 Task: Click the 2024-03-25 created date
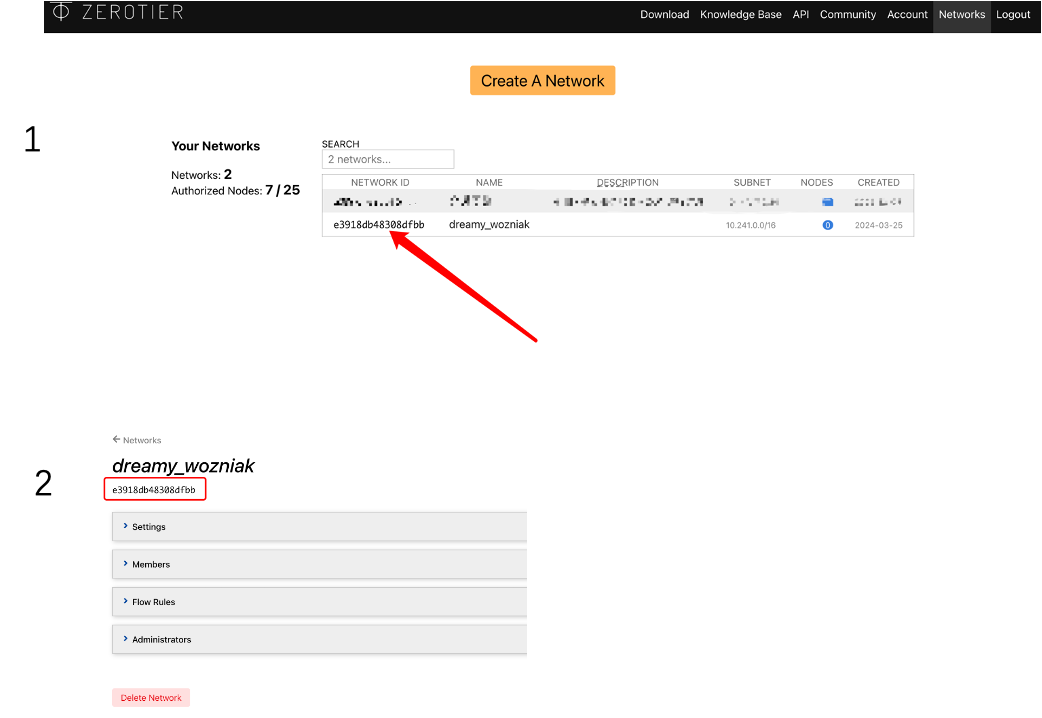(x=878, y=225)
